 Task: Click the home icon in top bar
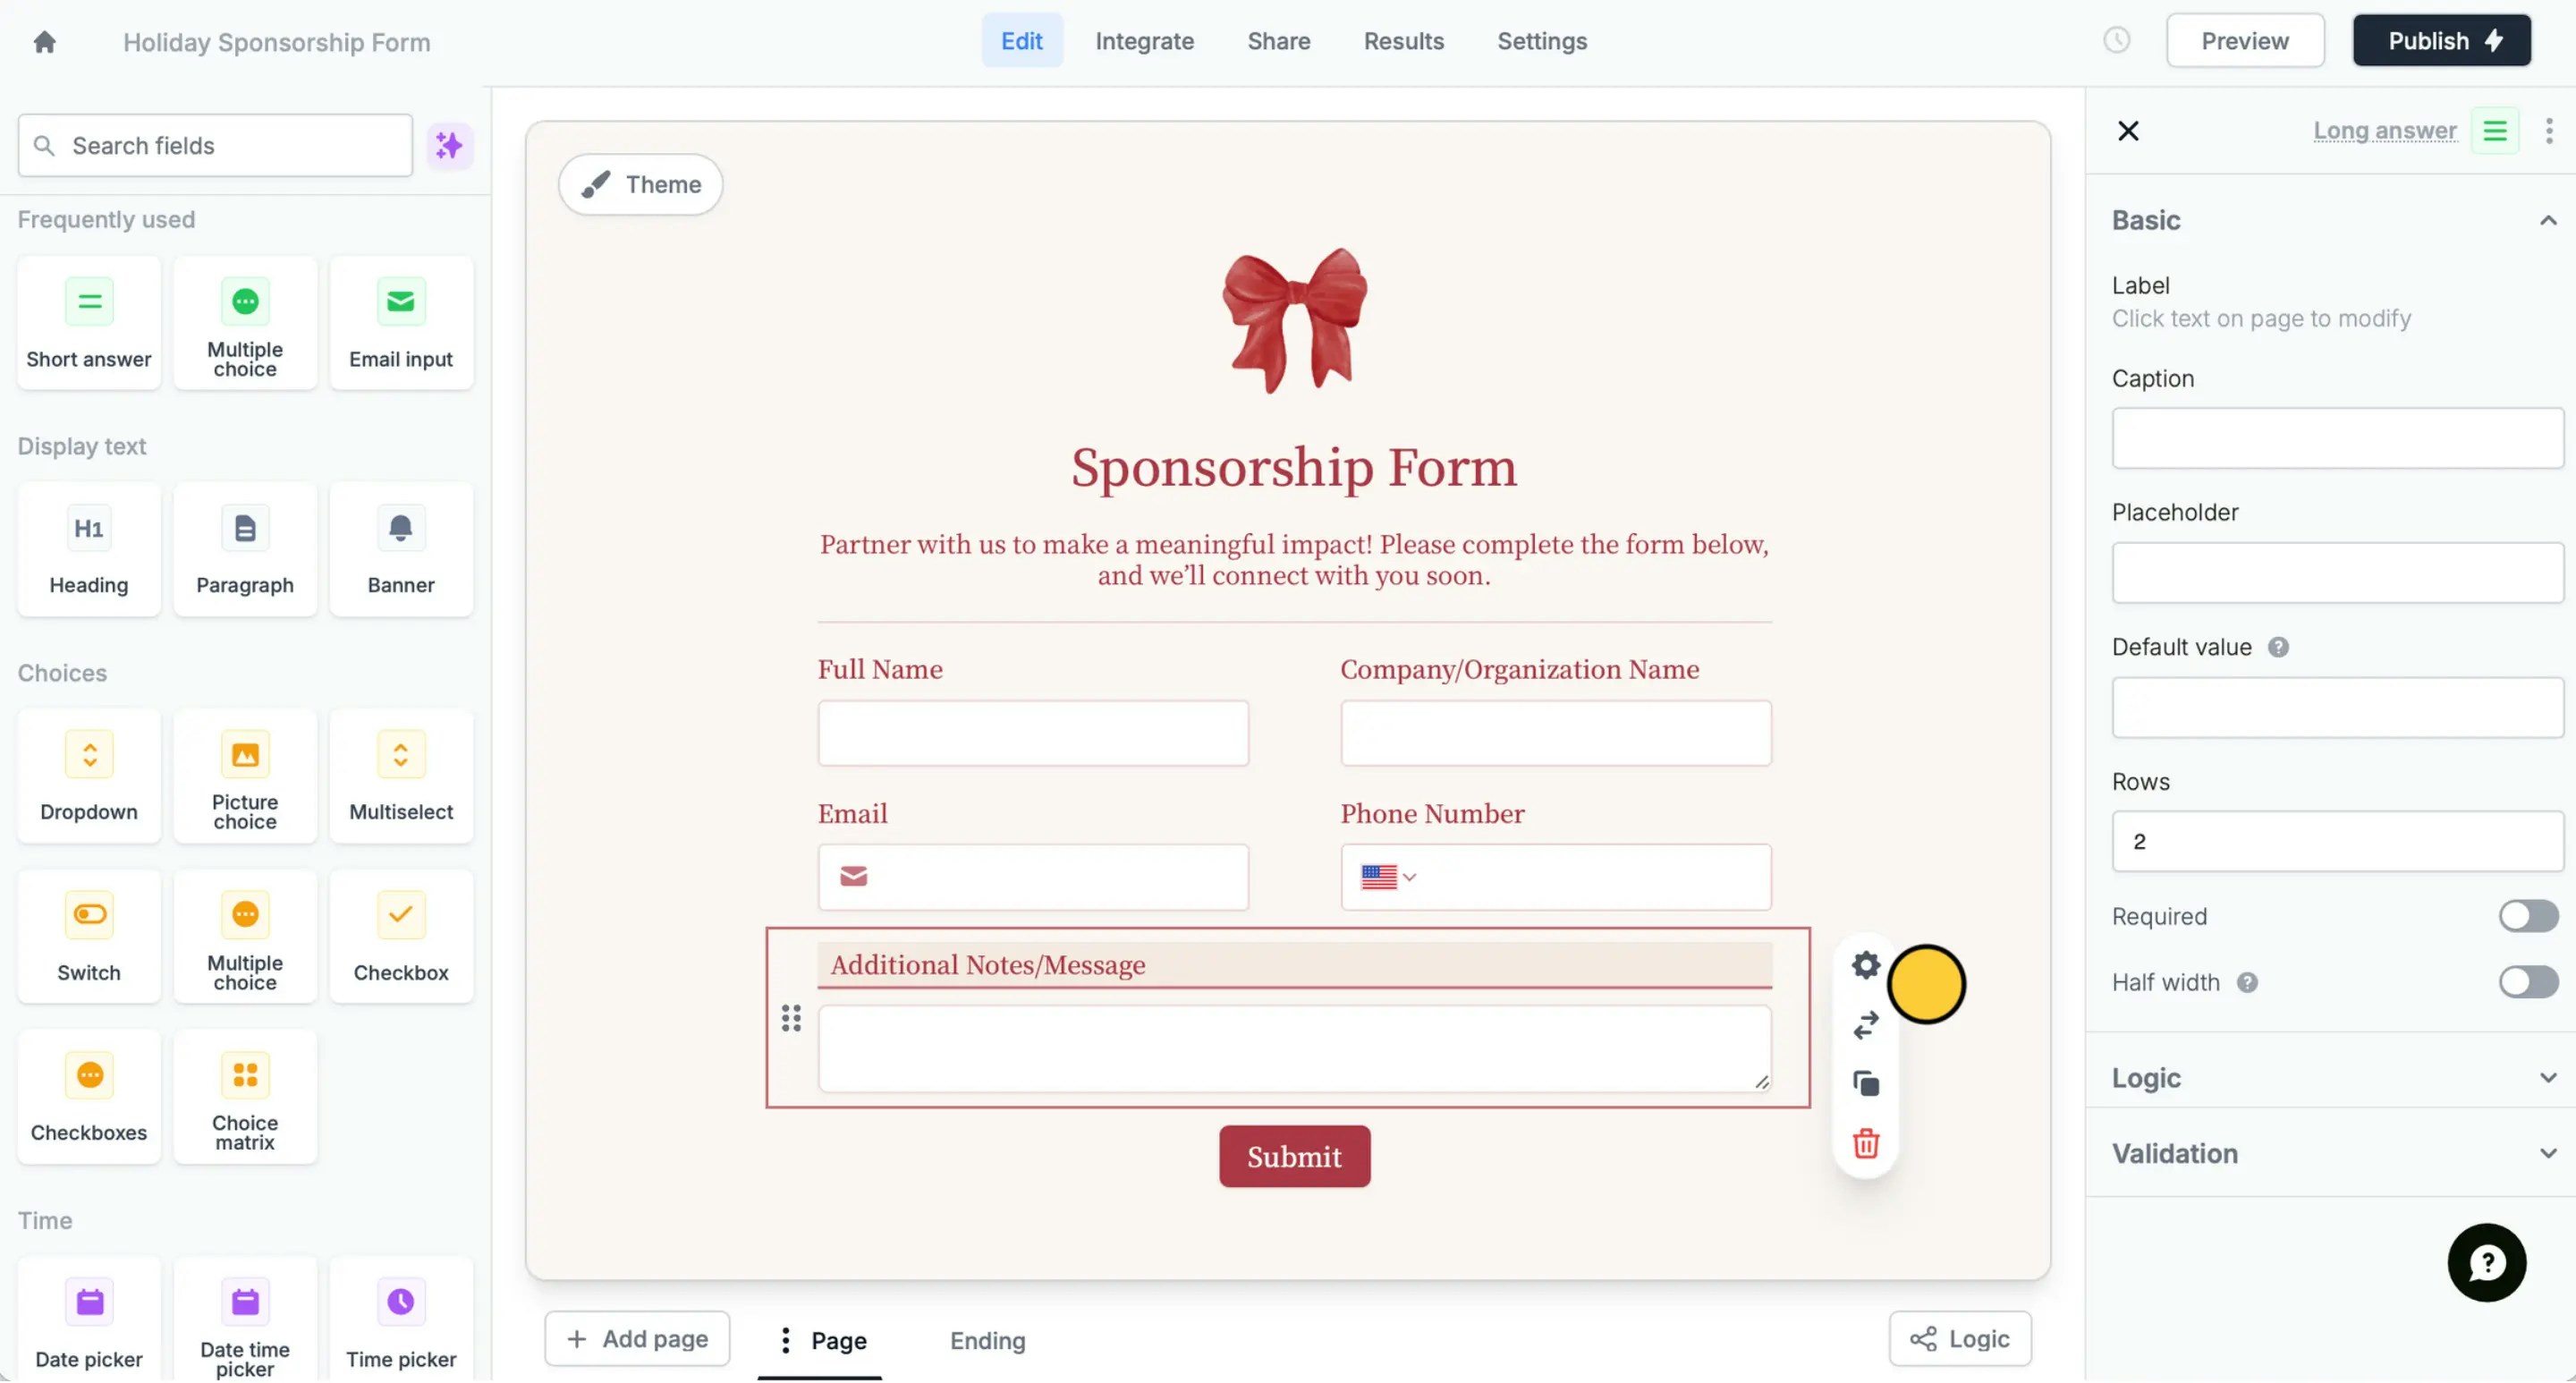tap(44, 41)
